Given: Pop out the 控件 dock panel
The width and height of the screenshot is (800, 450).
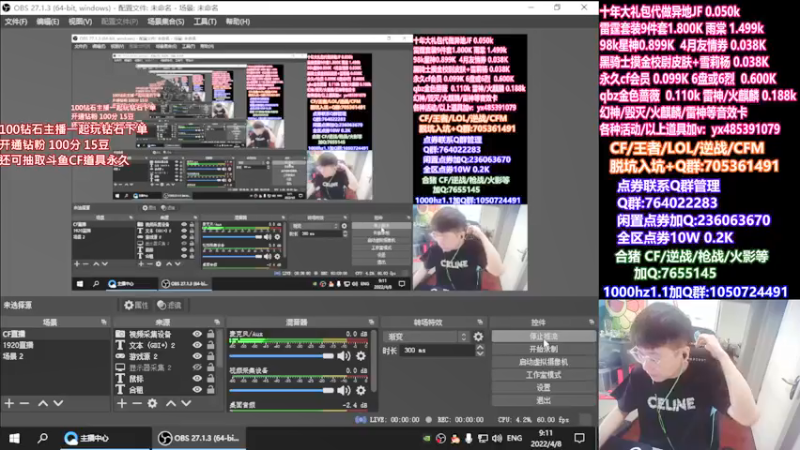Looking at the screenshot, I should click(x=591, y=322).
